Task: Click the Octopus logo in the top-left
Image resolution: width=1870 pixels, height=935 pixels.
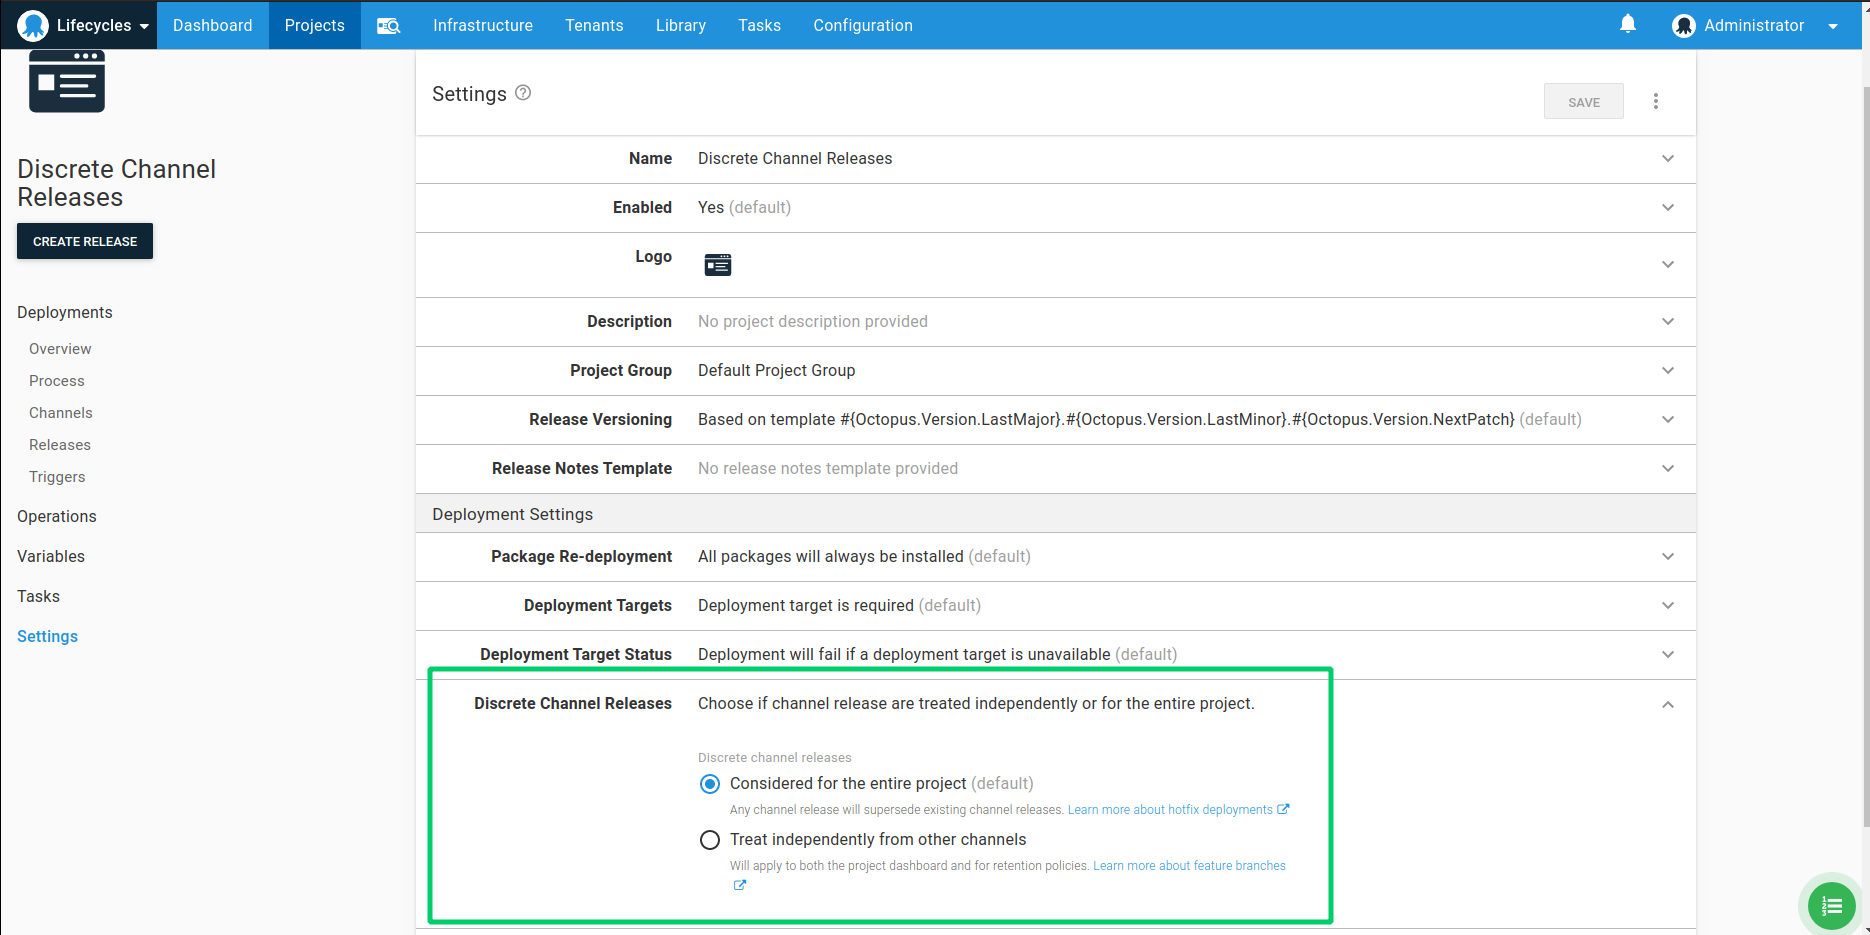Action: pos(33,25)
